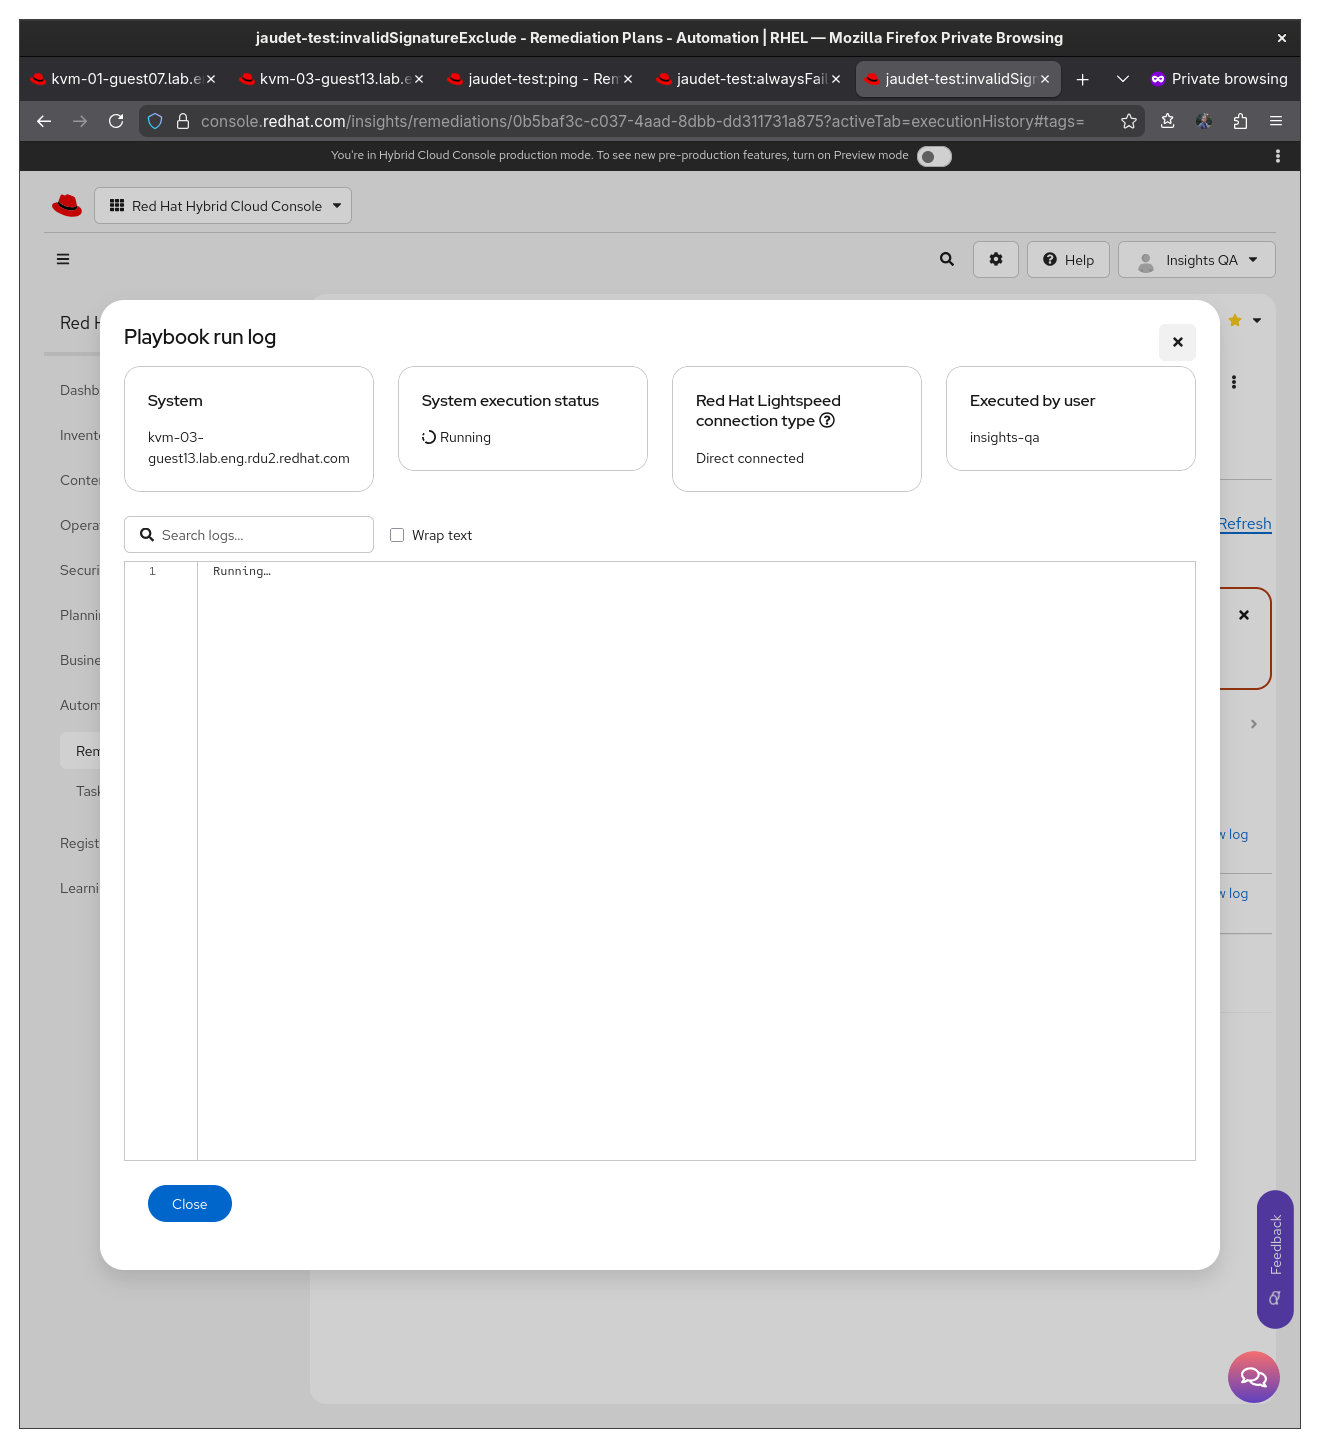Image resolution: width=1320 pixels, height=1448 pixels.
Task: Click the Red Hat logo
Action: [67, 205]
